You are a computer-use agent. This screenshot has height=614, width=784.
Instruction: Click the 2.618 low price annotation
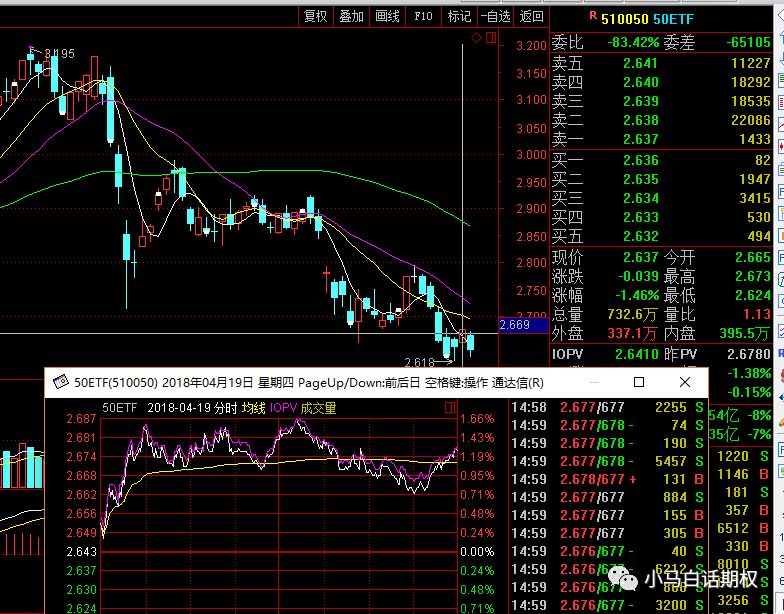coord(420,362)
